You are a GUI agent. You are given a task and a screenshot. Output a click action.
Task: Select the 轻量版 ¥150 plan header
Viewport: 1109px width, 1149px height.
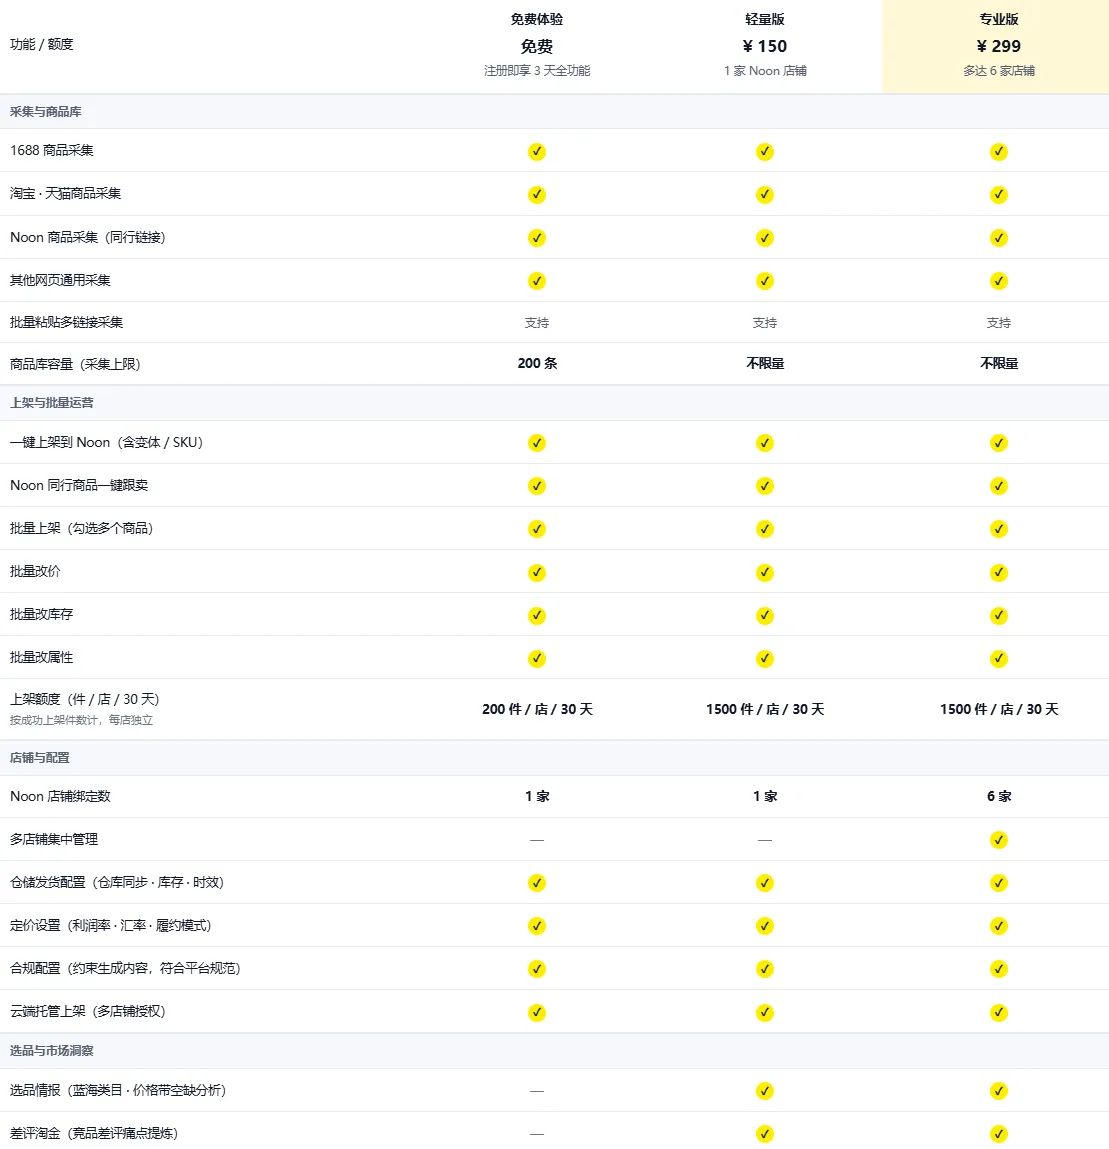tap(764, 45)
